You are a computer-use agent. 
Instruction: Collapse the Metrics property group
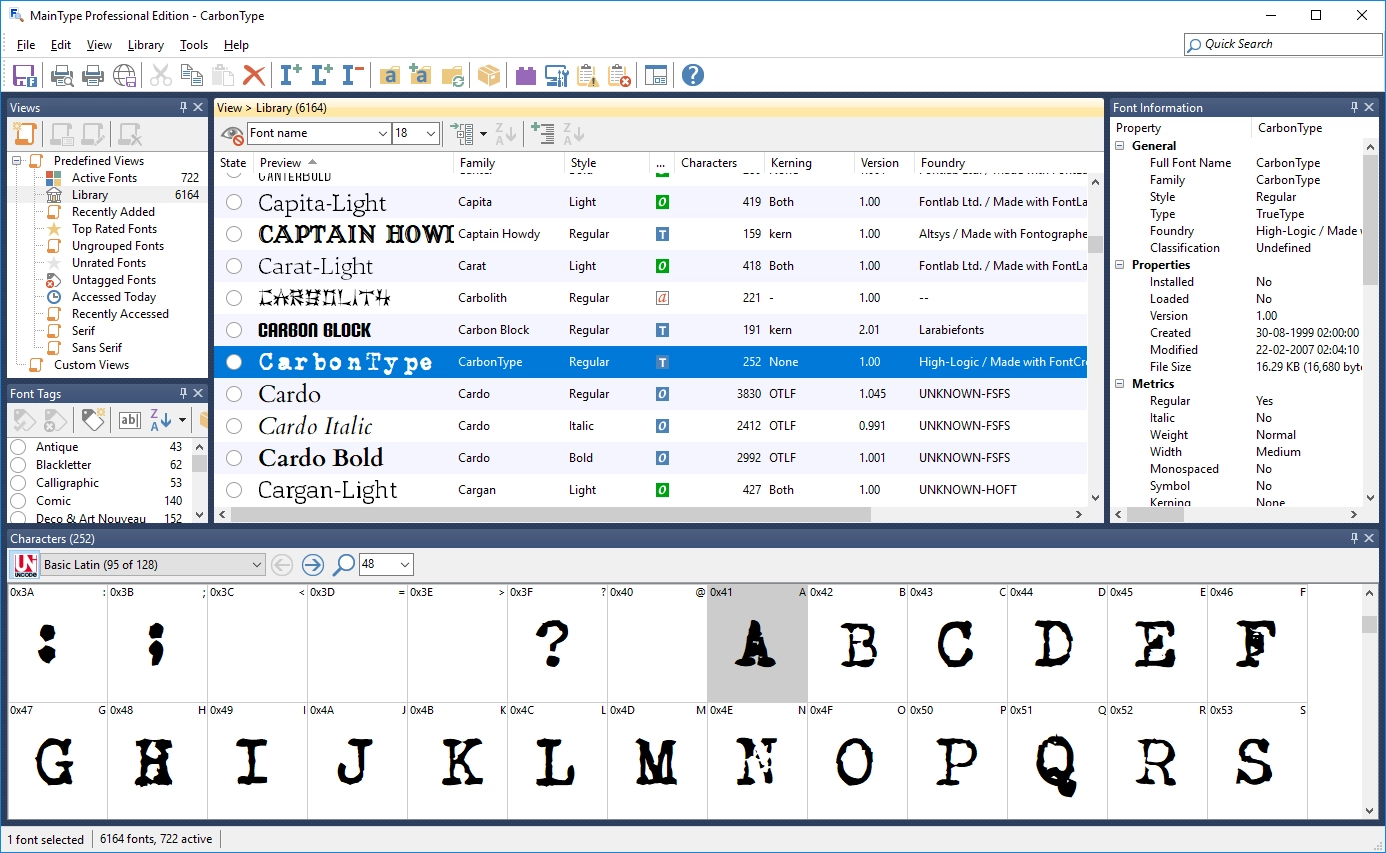1120,384
